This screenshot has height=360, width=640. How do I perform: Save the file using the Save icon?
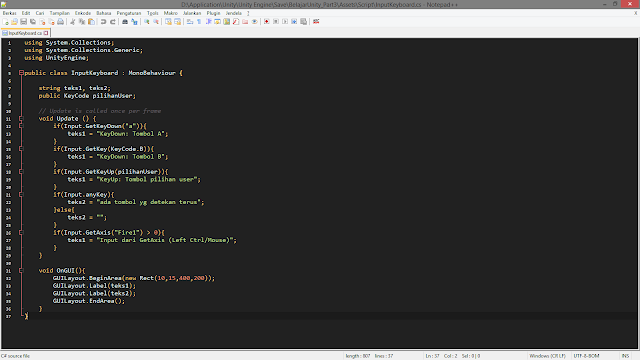[24, 22]
